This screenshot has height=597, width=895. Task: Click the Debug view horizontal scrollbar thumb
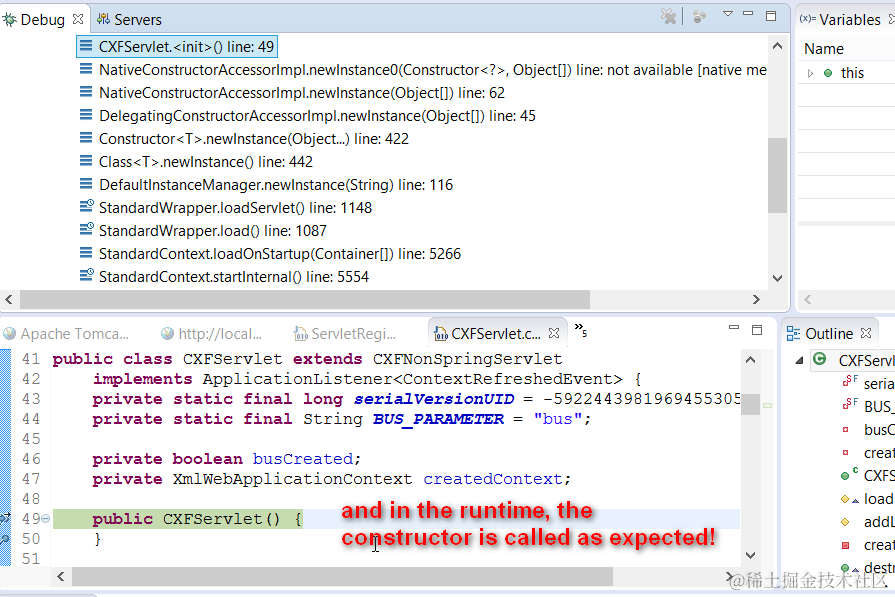tap(305, 299)
